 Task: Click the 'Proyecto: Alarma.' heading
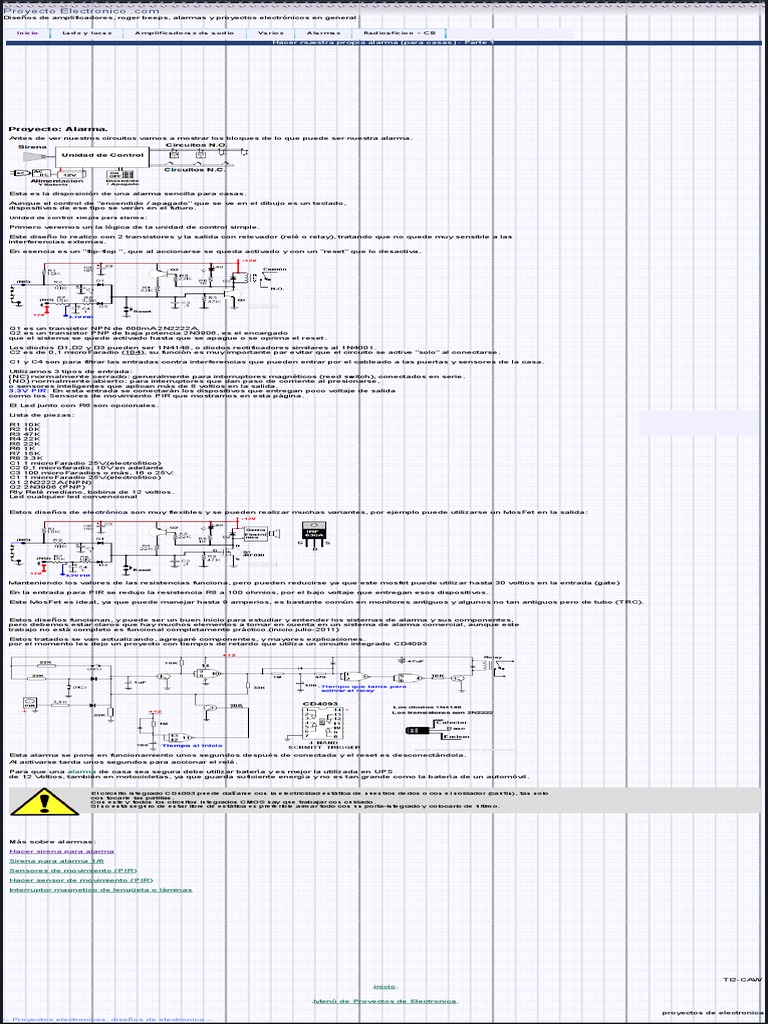tap(58, 129)
